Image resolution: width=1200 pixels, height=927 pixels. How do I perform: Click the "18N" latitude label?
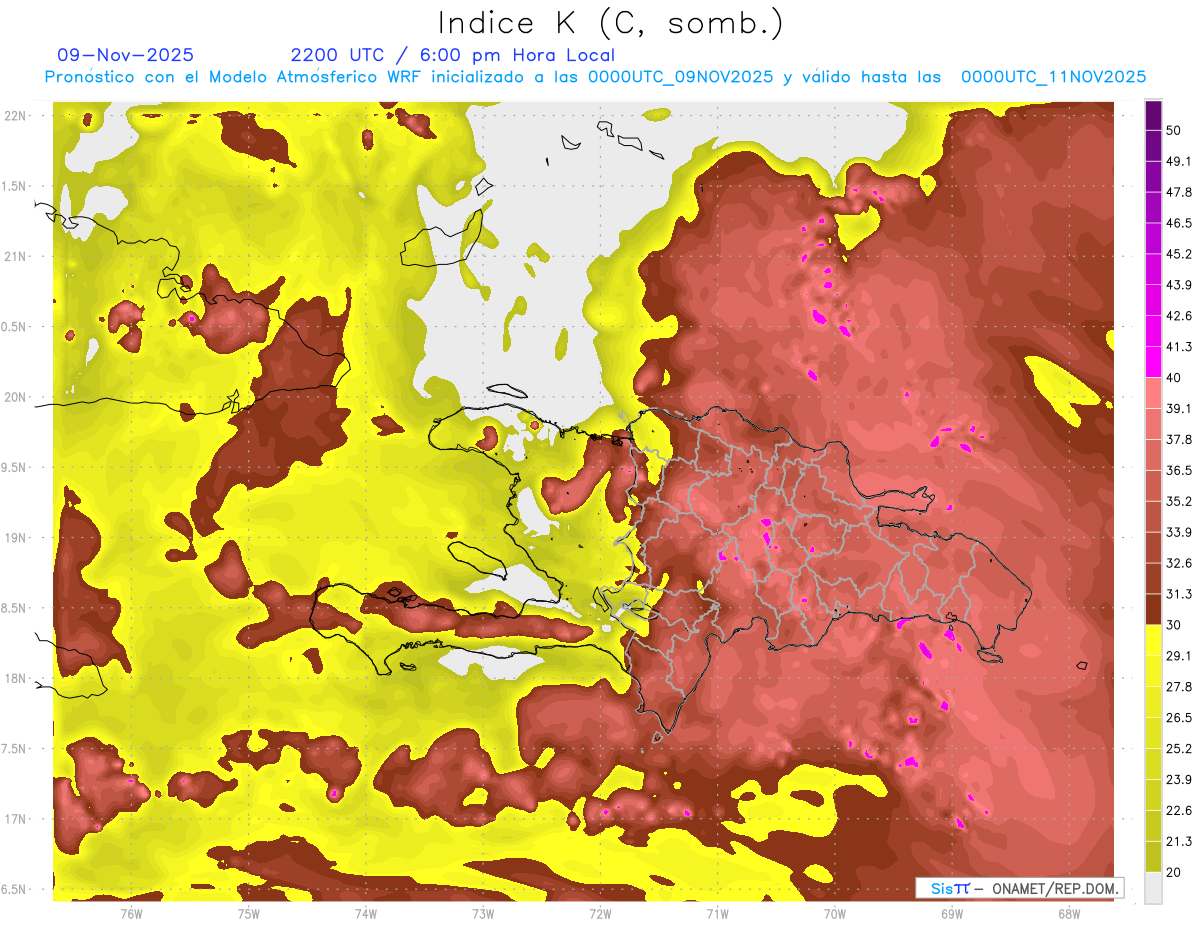pos(15,679)
